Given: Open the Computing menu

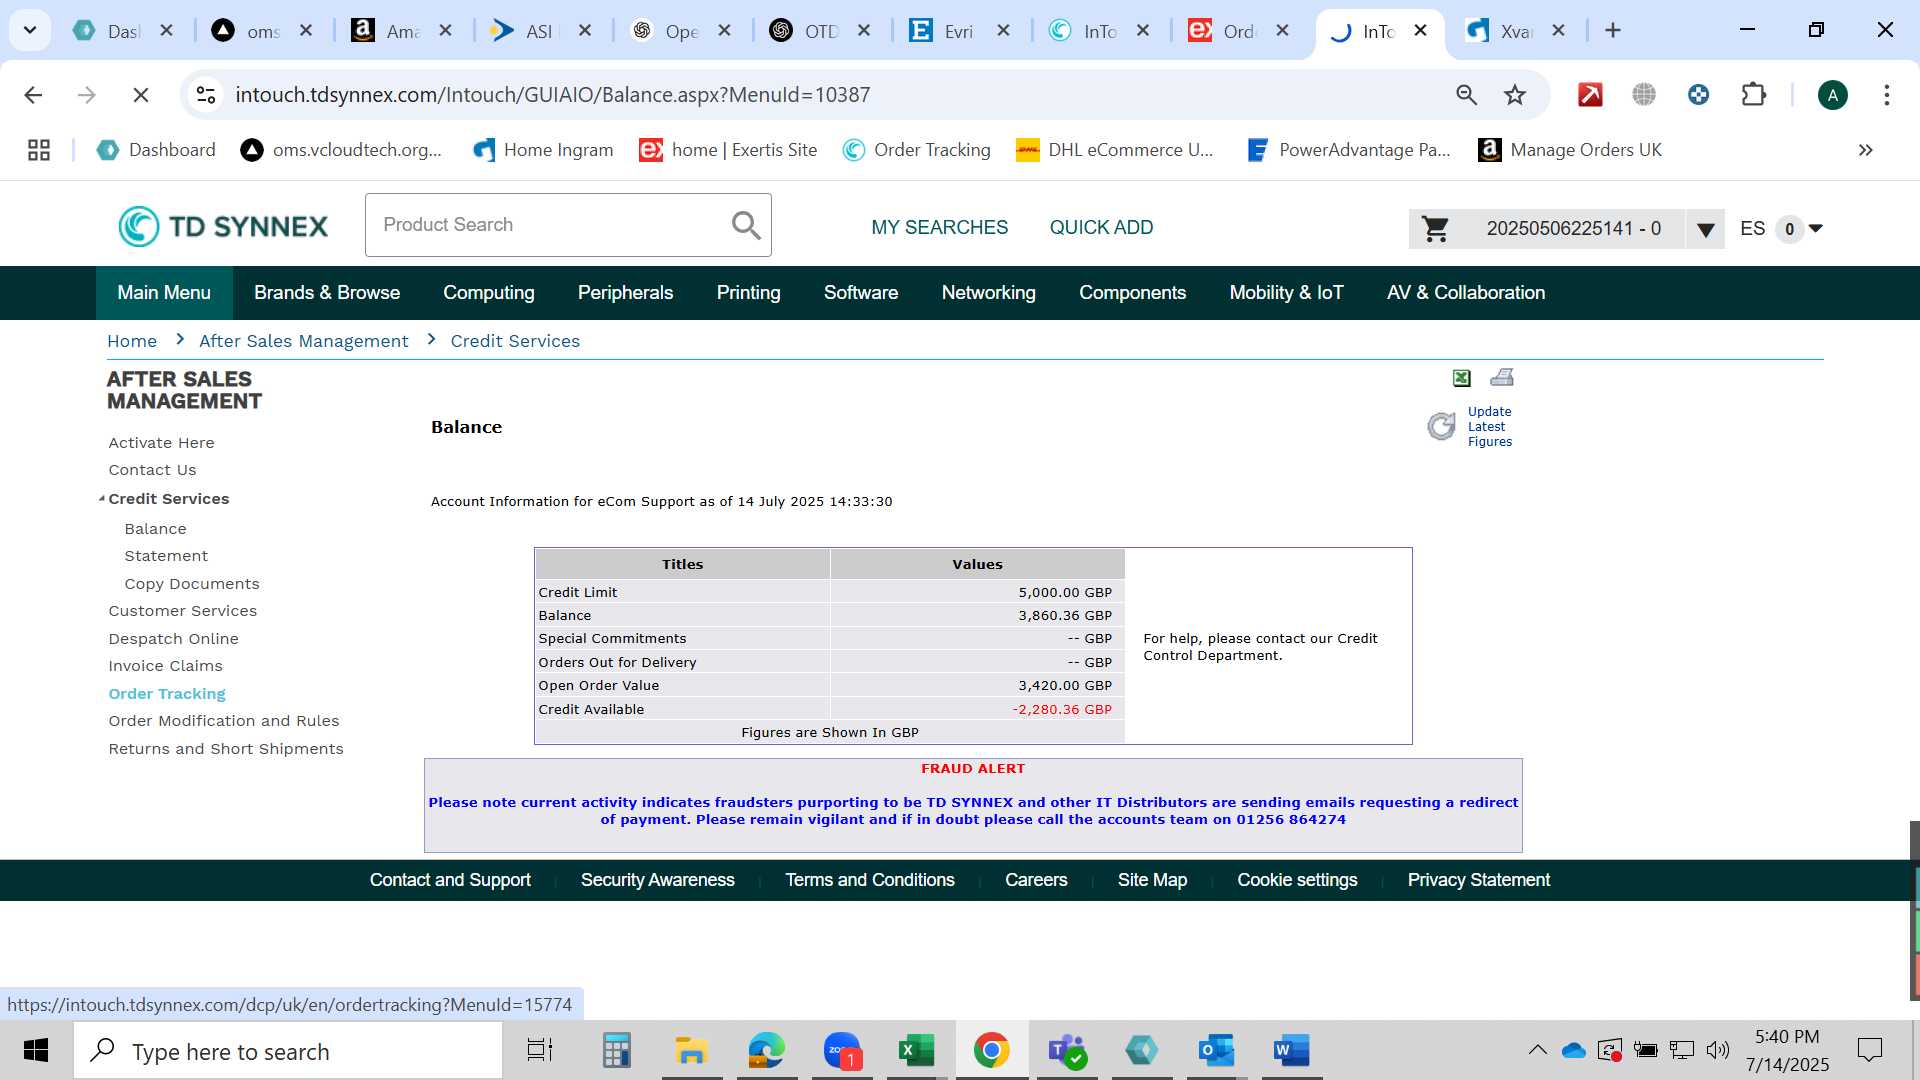Looking at the screenshot, I should click(489, 293).
